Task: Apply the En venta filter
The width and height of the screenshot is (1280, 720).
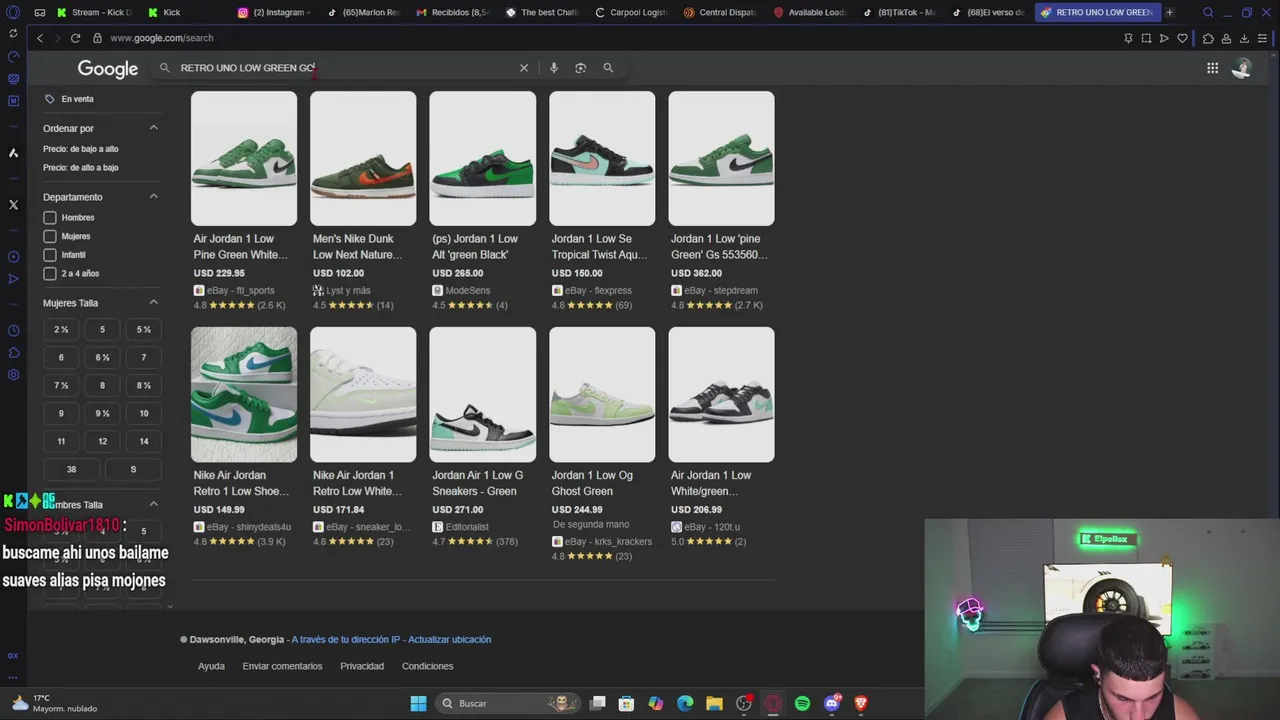Action: (x=69, y=99)
